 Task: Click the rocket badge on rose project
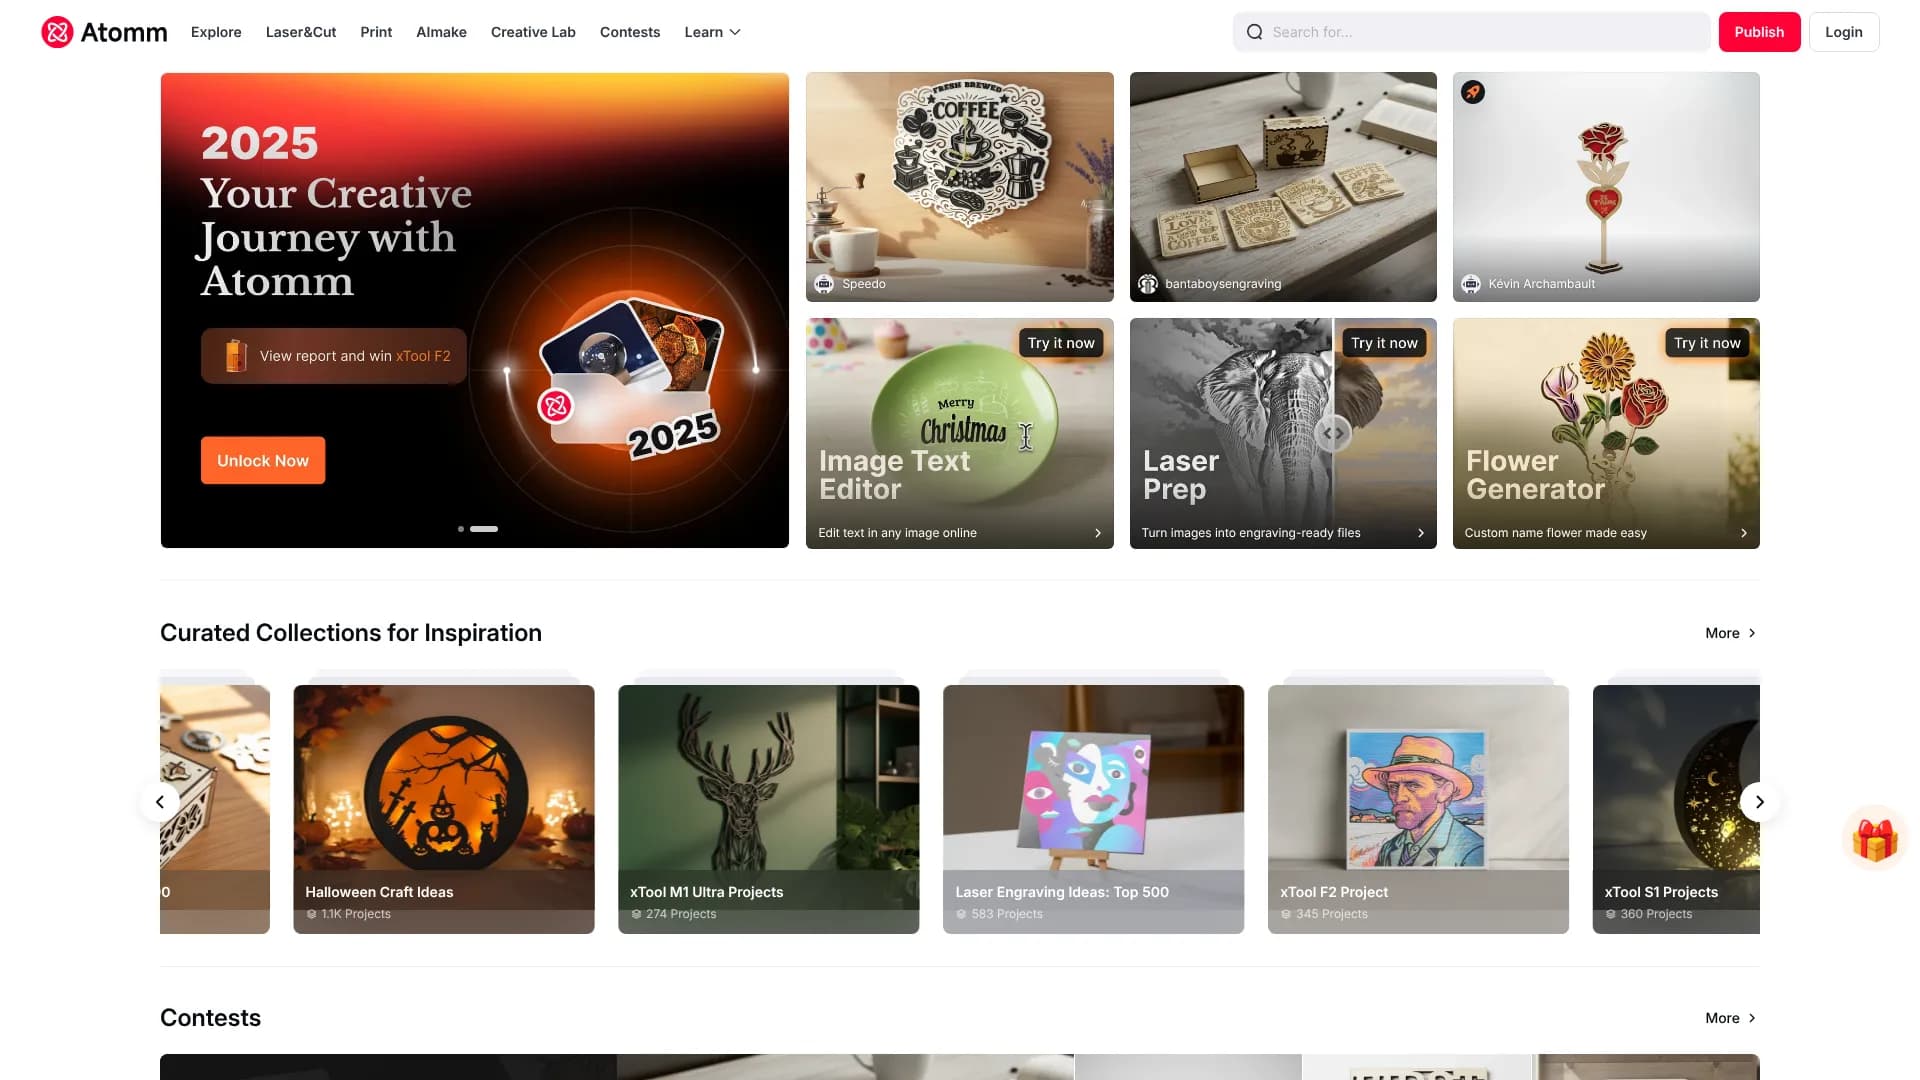pos(1472,92)
